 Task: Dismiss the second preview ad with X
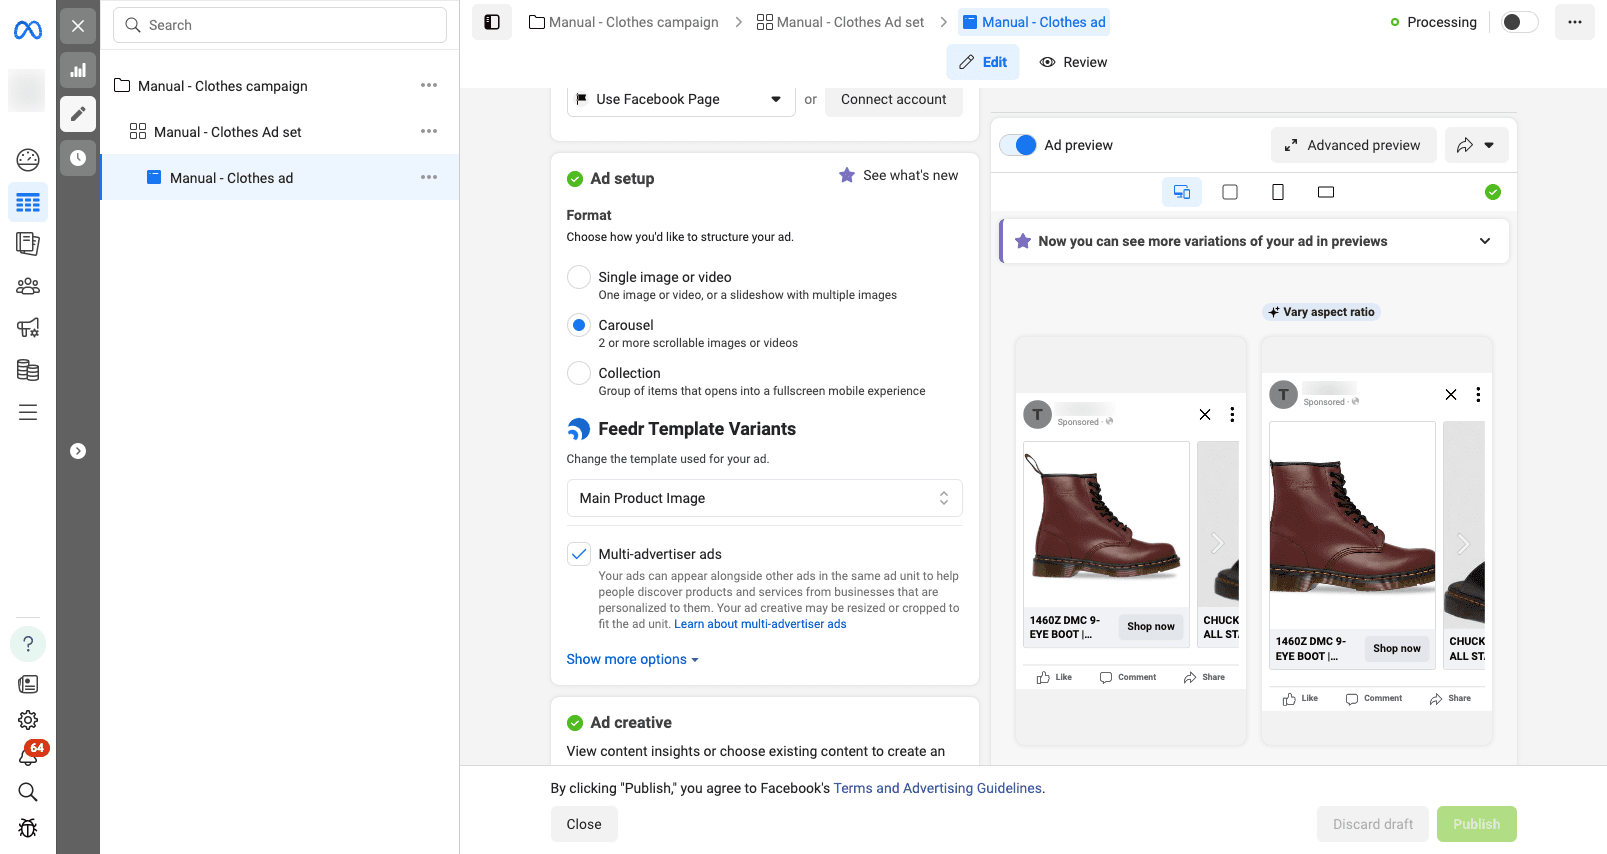click(1451, 394)
